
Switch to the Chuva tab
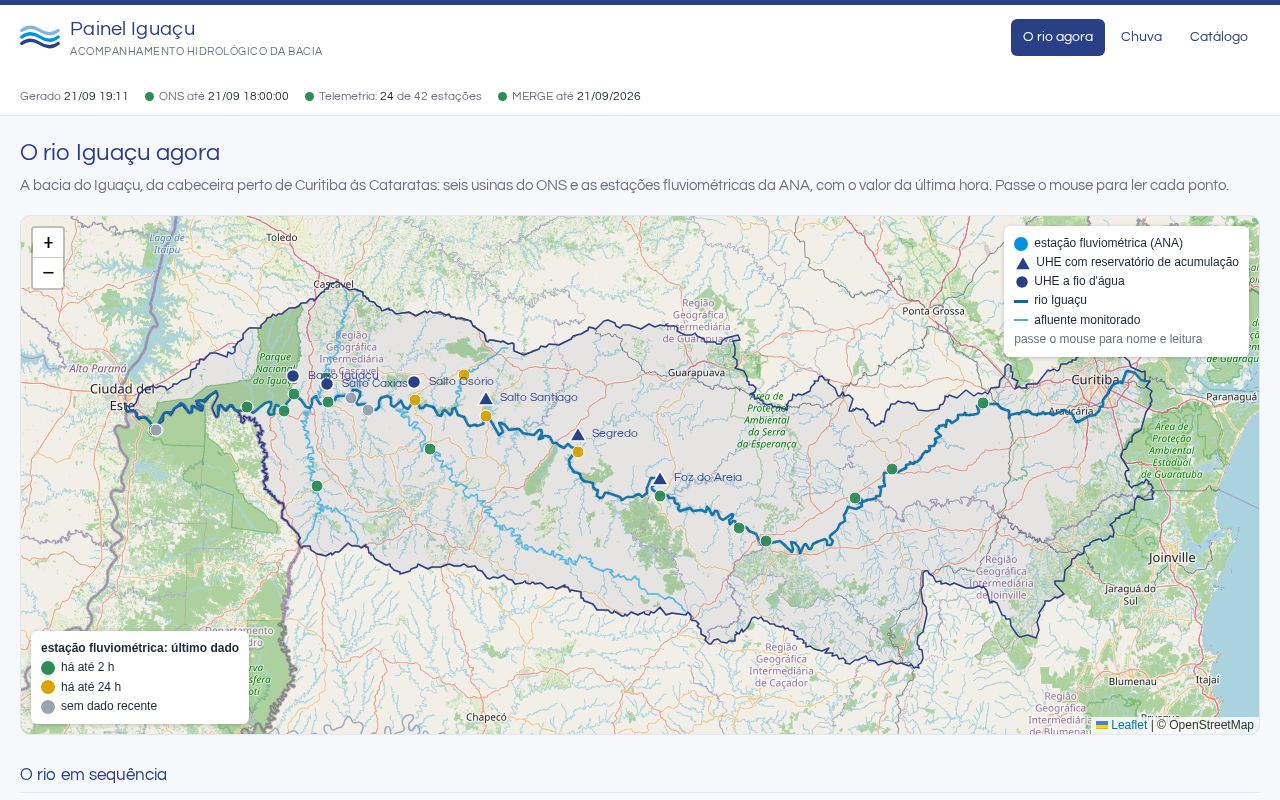coord(1141,37)
